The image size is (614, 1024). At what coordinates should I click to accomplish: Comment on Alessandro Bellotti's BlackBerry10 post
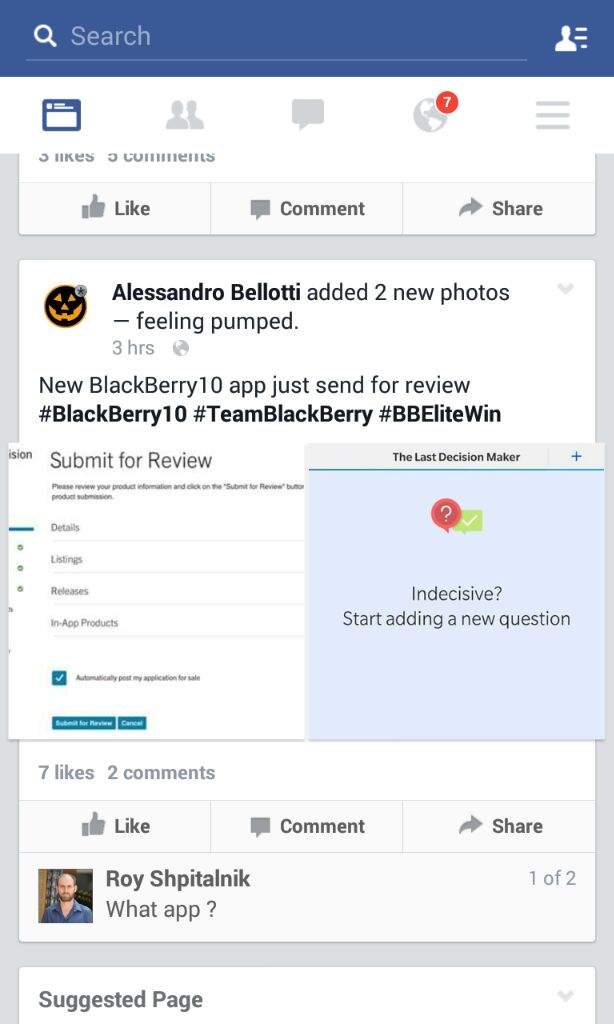[x=307, y=826]
